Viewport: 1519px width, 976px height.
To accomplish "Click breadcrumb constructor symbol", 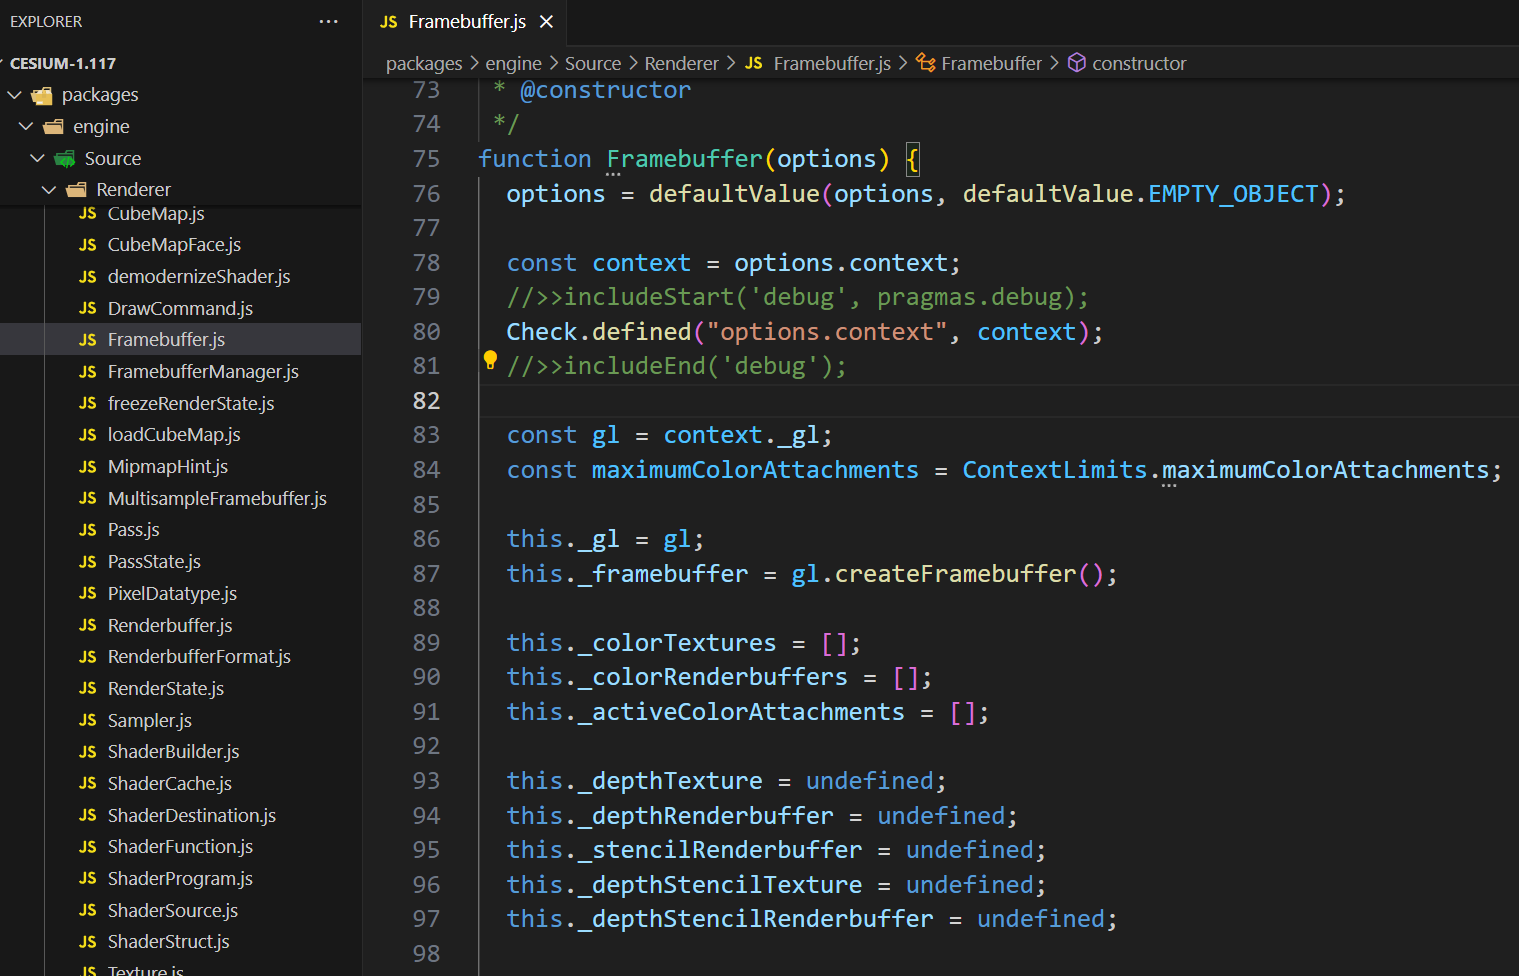I will (x=1139, y=64).
